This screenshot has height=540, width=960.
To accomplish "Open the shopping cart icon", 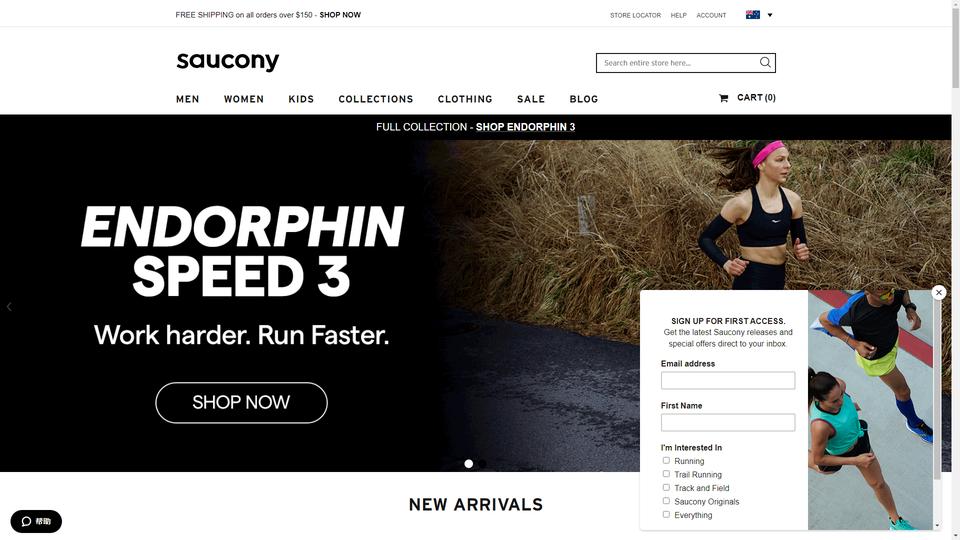I will (x=723, y=98).
